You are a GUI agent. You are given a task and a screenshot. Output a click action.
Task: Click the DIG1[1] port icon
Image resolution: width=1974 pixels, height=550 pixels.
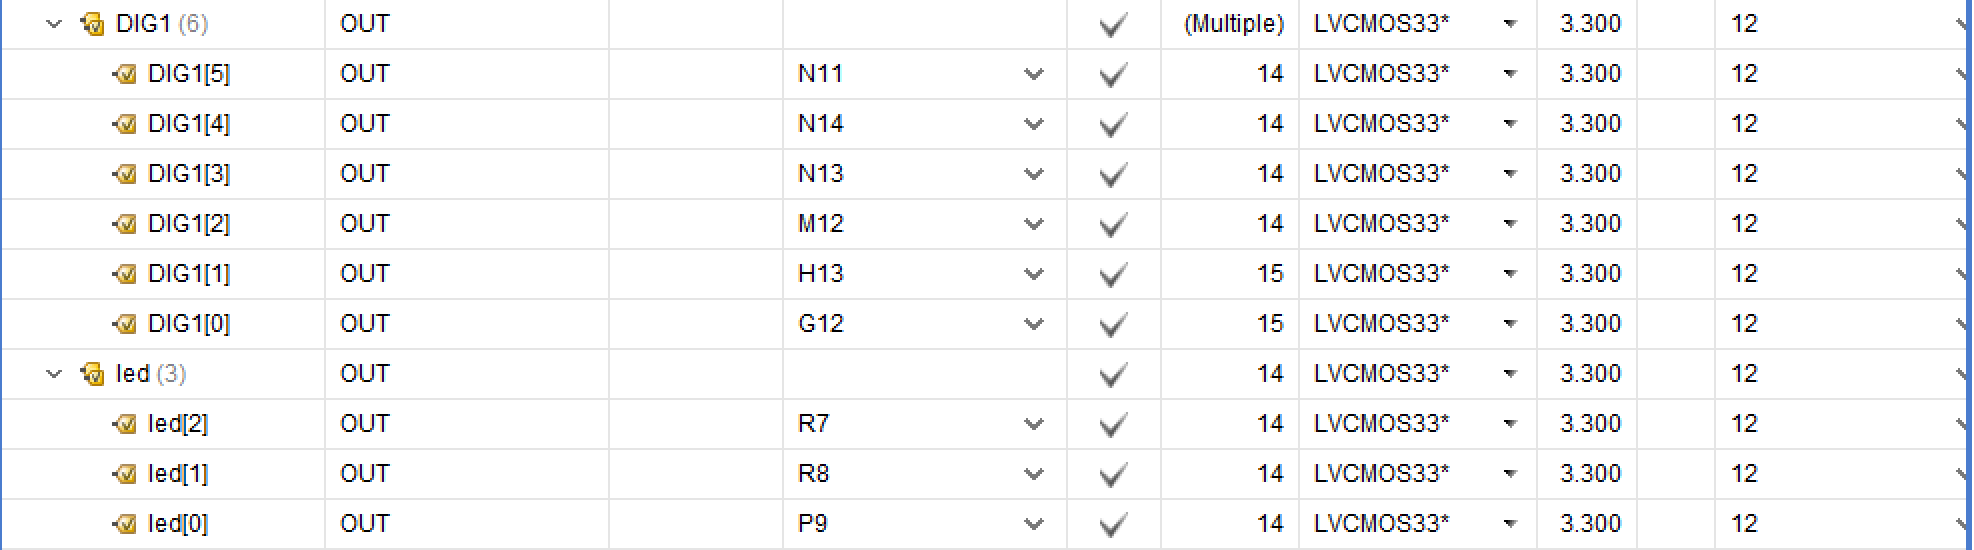pyautogui.click(x=124, y=274)
